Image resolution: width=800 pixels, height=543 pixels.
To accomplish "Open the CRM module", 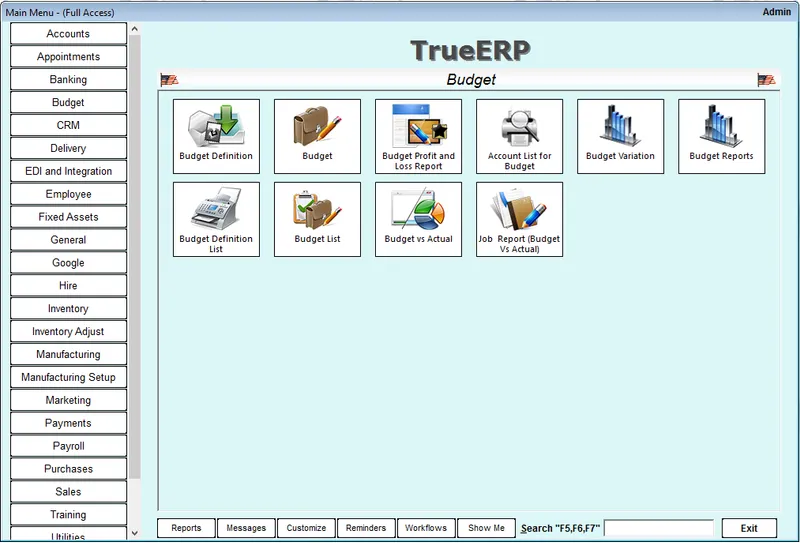I will (x=68, y=126).
